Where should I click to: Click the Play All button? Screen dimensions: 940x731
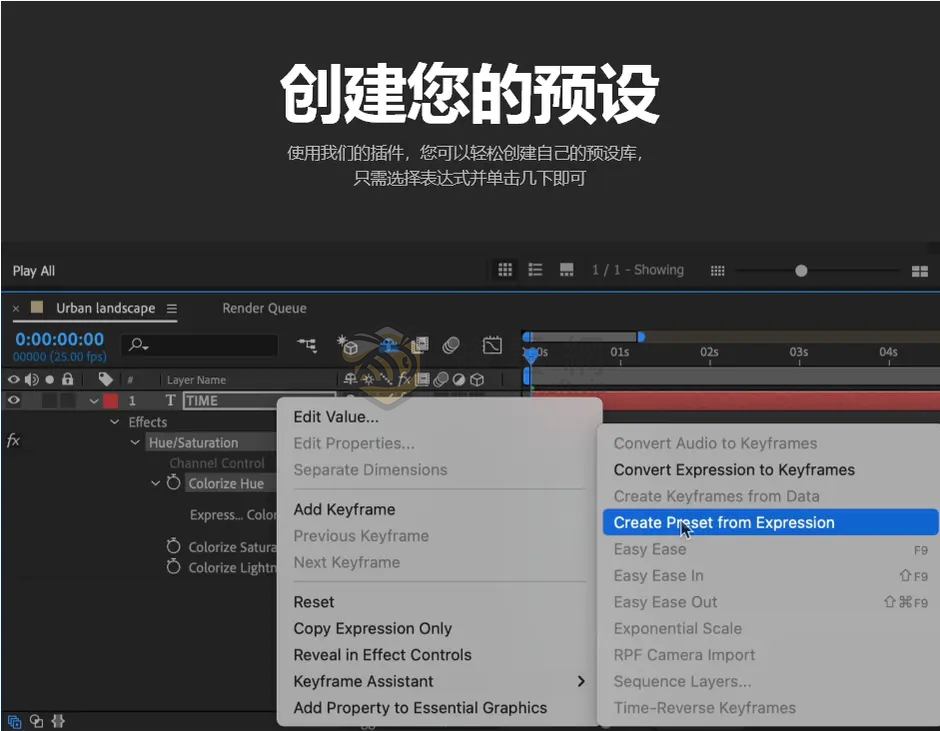(34, 271)
